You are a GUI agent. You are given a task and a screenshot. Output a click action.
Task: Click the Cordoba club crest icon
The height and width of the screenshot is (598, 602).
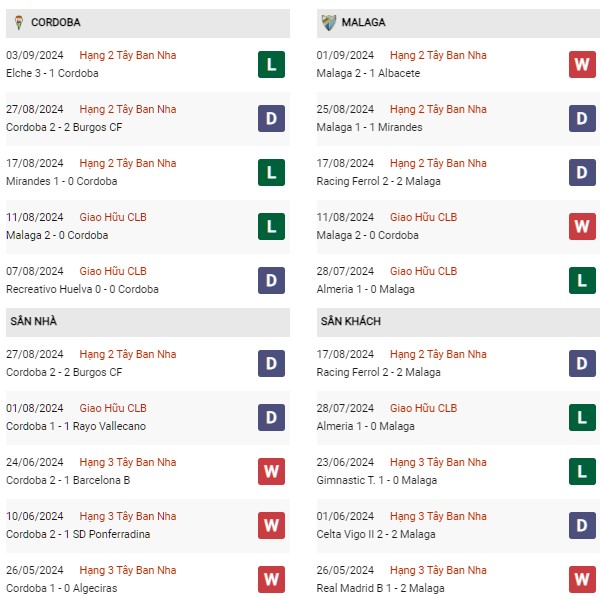click(x=18, y=23)
